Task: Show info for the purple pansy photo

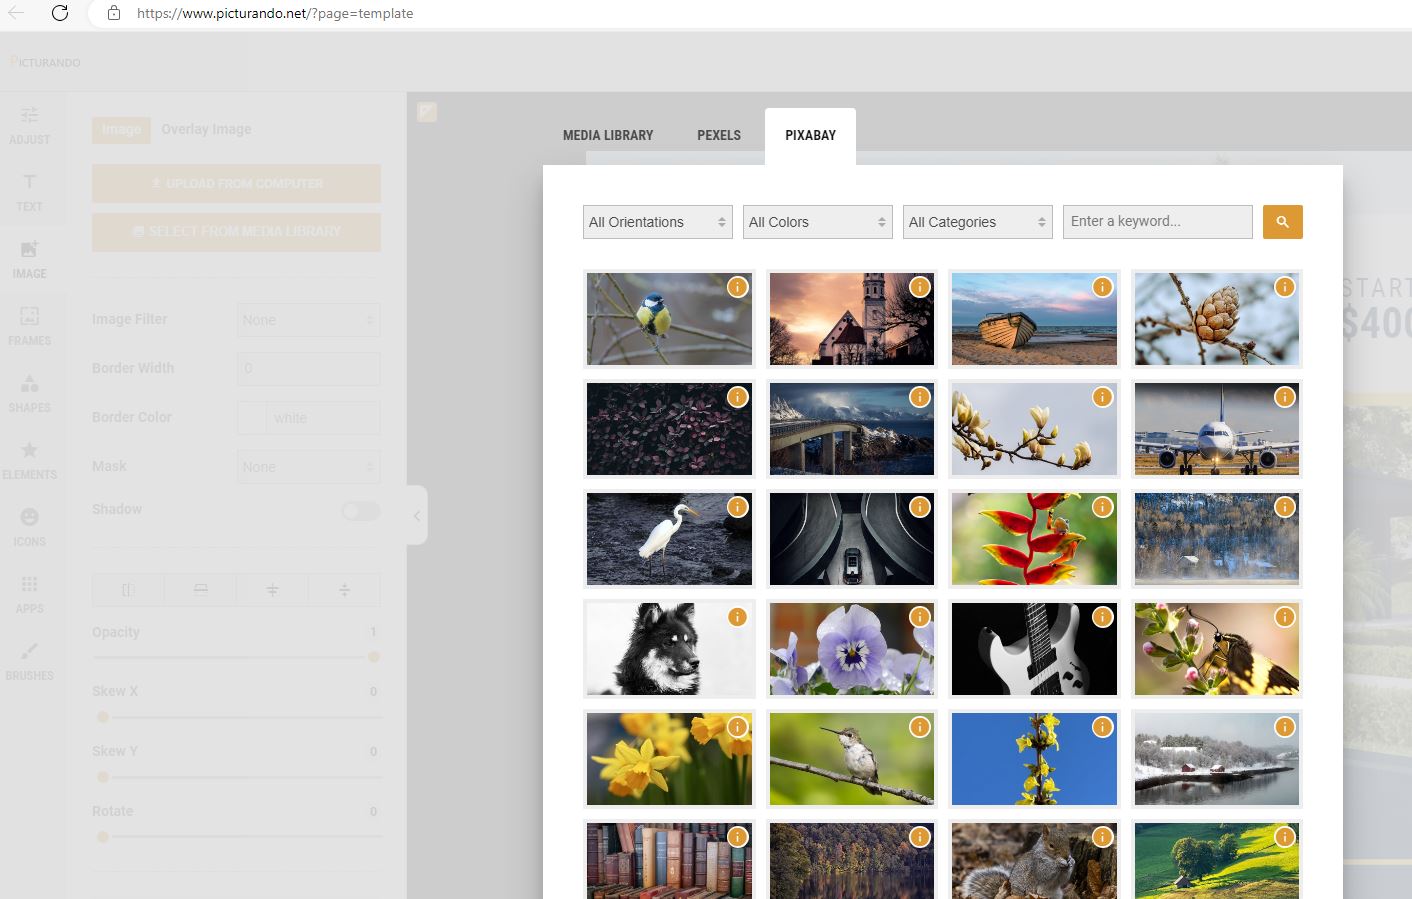Action: tap(920, 617)
